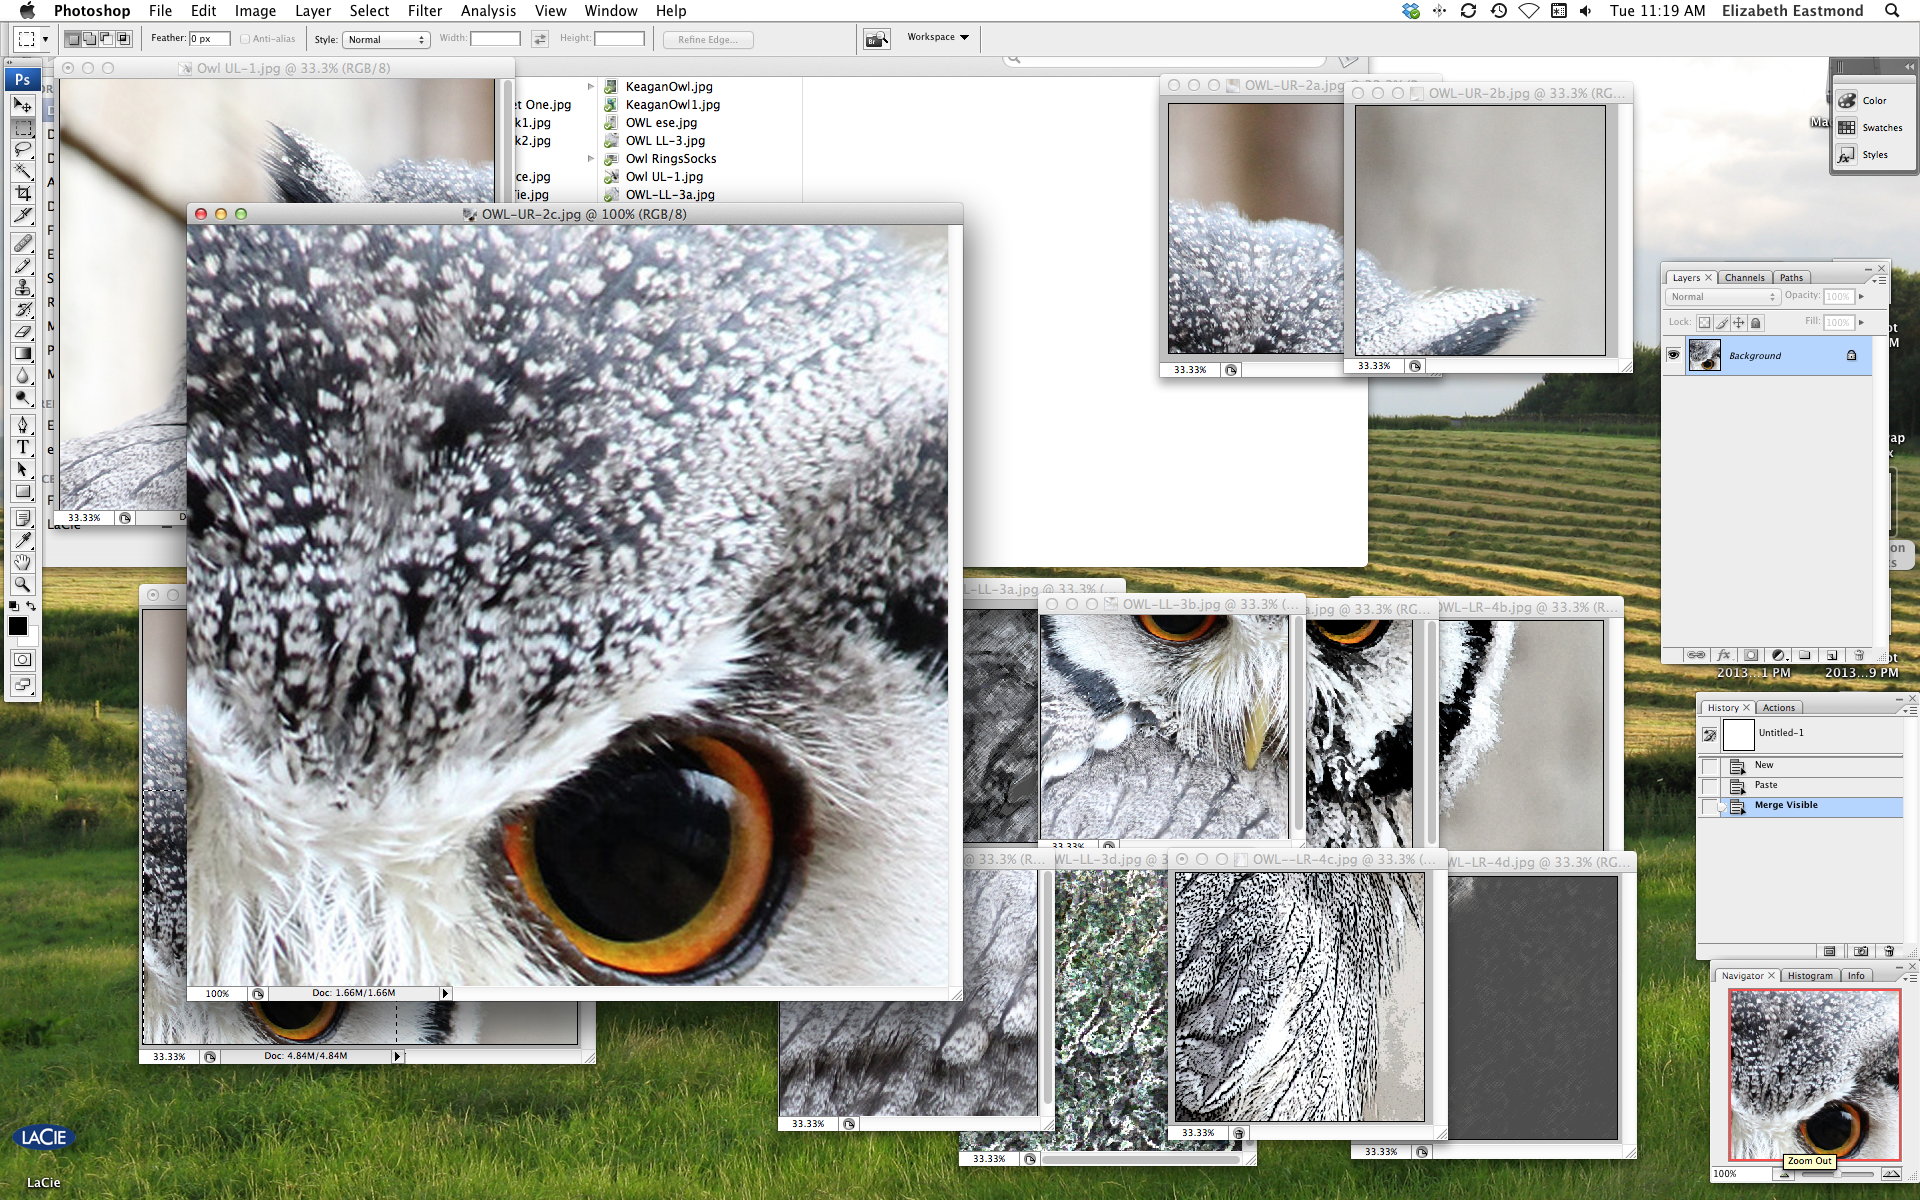Select the Lasso tool
This screenshot has height=1200, width=1920.
[x=23, y=149]
